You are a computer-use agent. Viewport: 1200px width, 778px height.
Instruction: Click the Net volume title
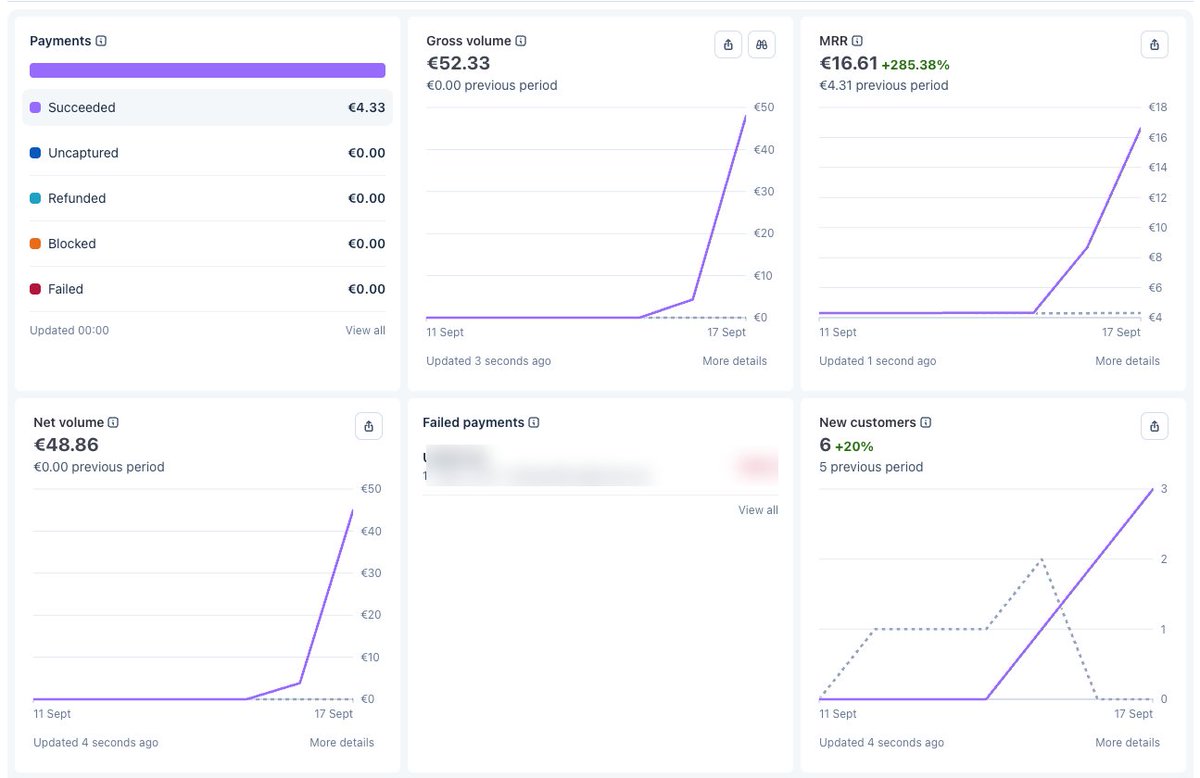69,423
